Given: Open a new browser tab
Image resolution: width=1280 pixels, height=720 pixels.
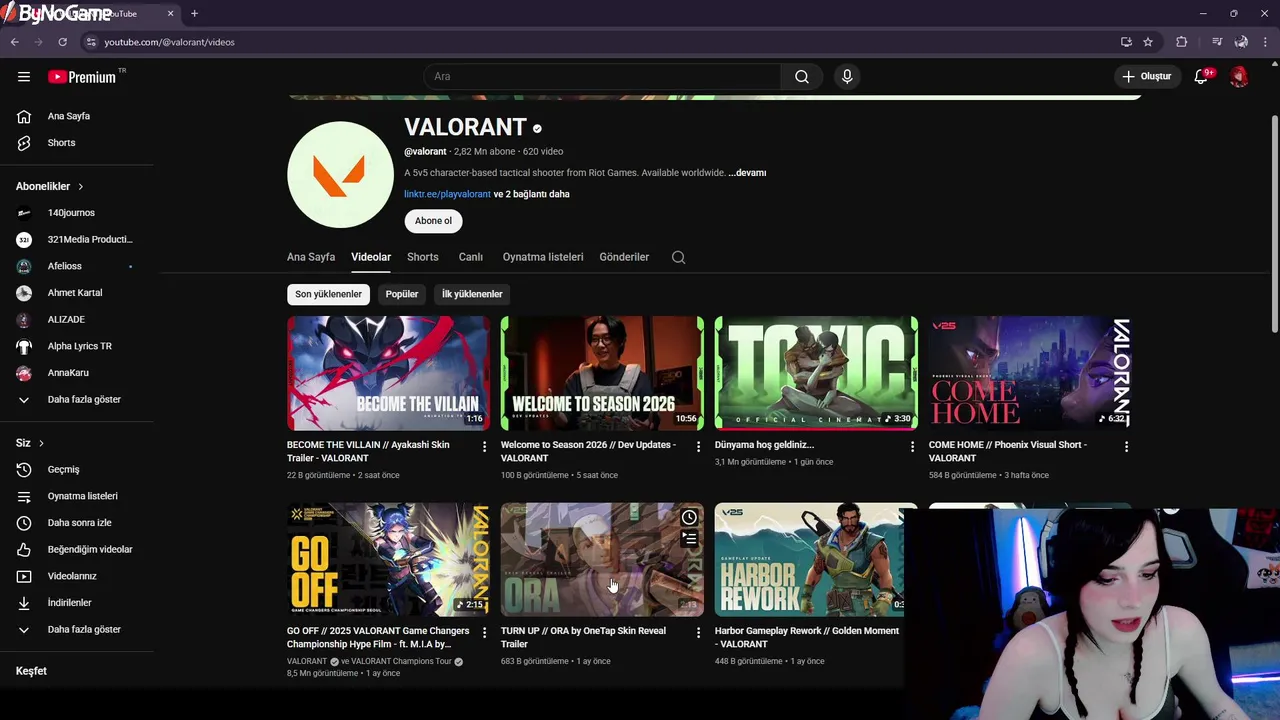Looking at the screenshot, I should [x=194, y=14].
